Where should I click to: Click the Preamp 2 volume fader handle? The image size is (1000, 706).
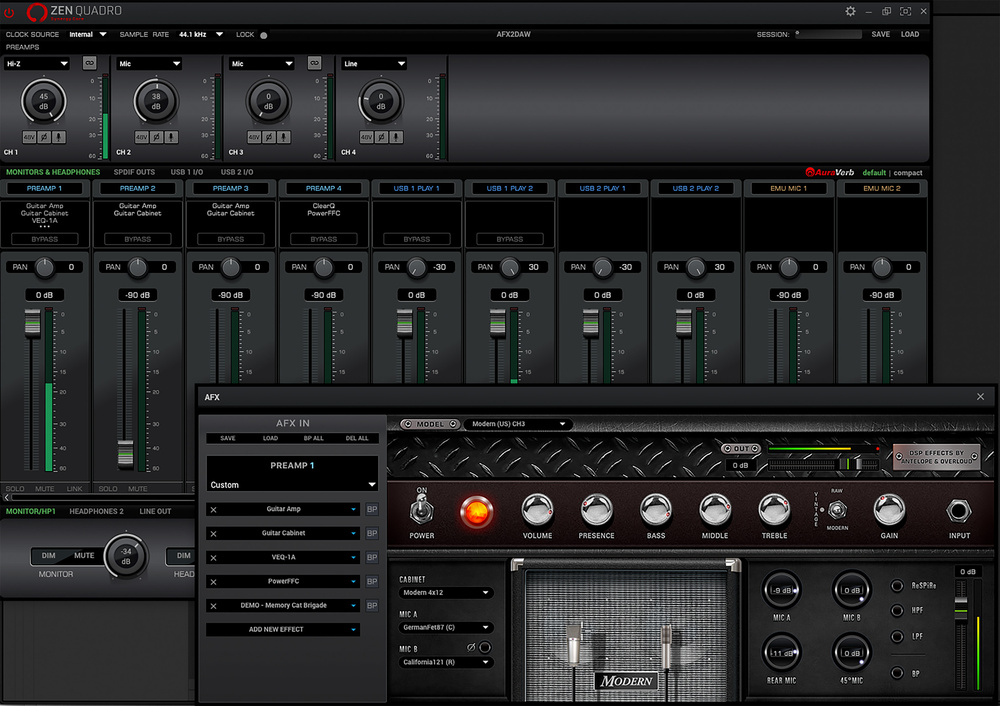click(125, 452)
